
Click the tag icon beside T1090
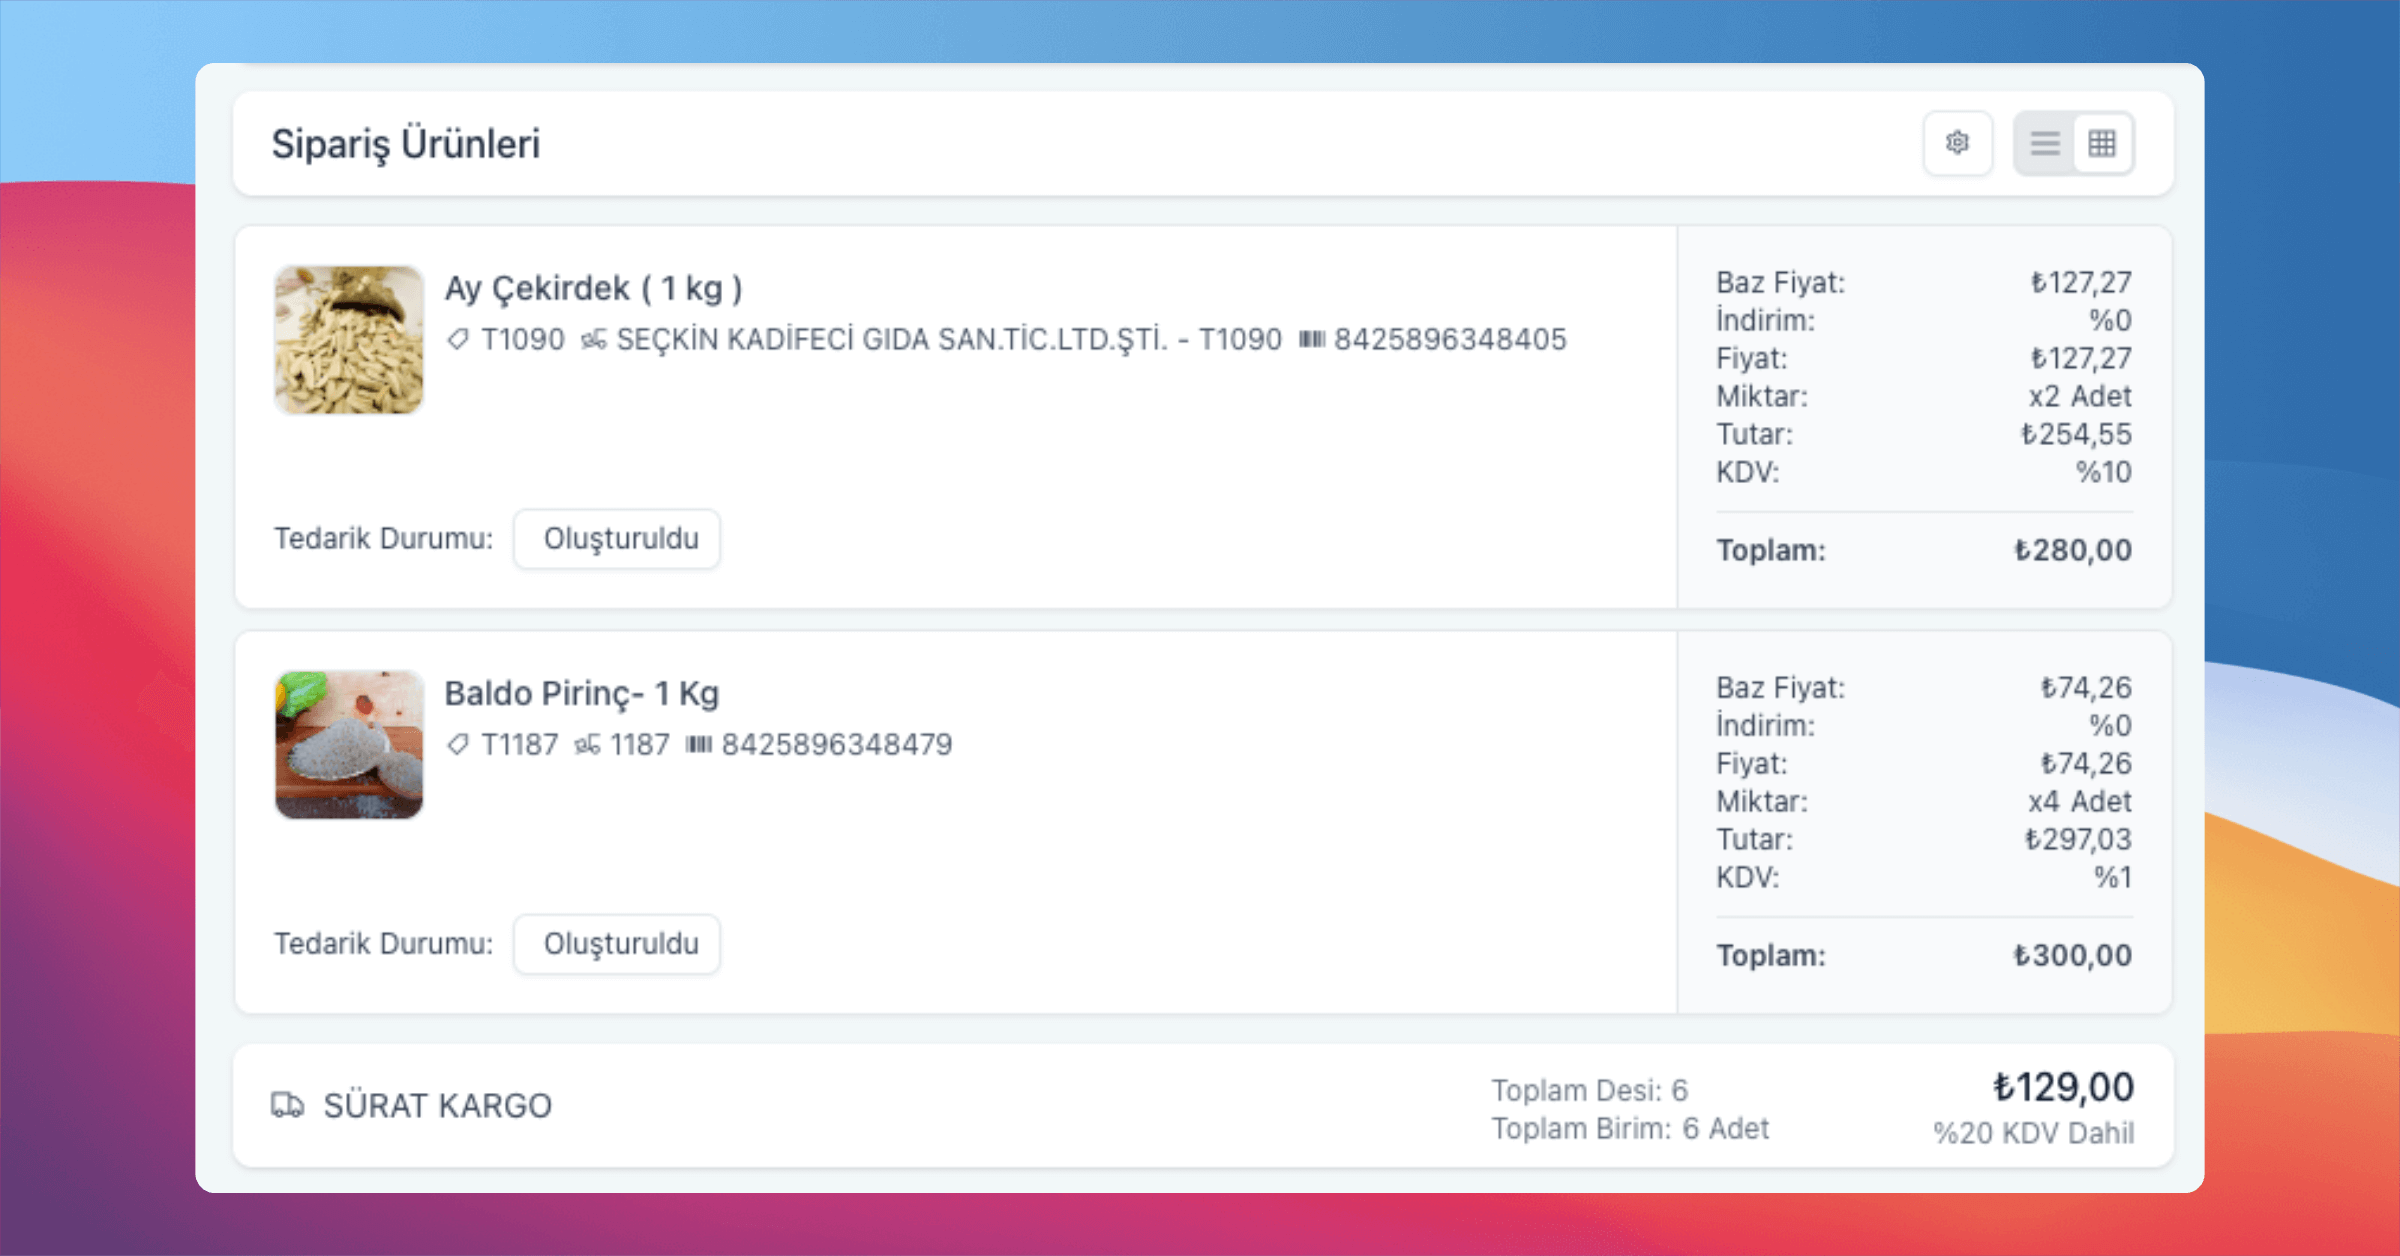(x=458, y=340)
